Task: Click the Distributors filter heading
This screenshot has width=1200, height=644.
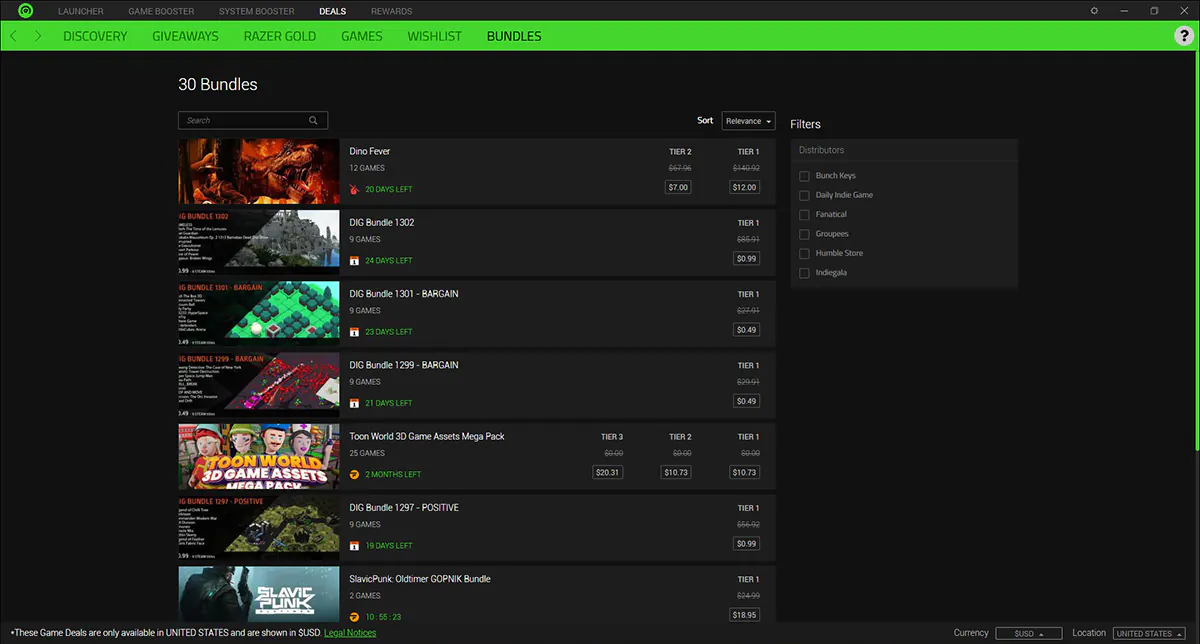Action: (x=821, y=150)
